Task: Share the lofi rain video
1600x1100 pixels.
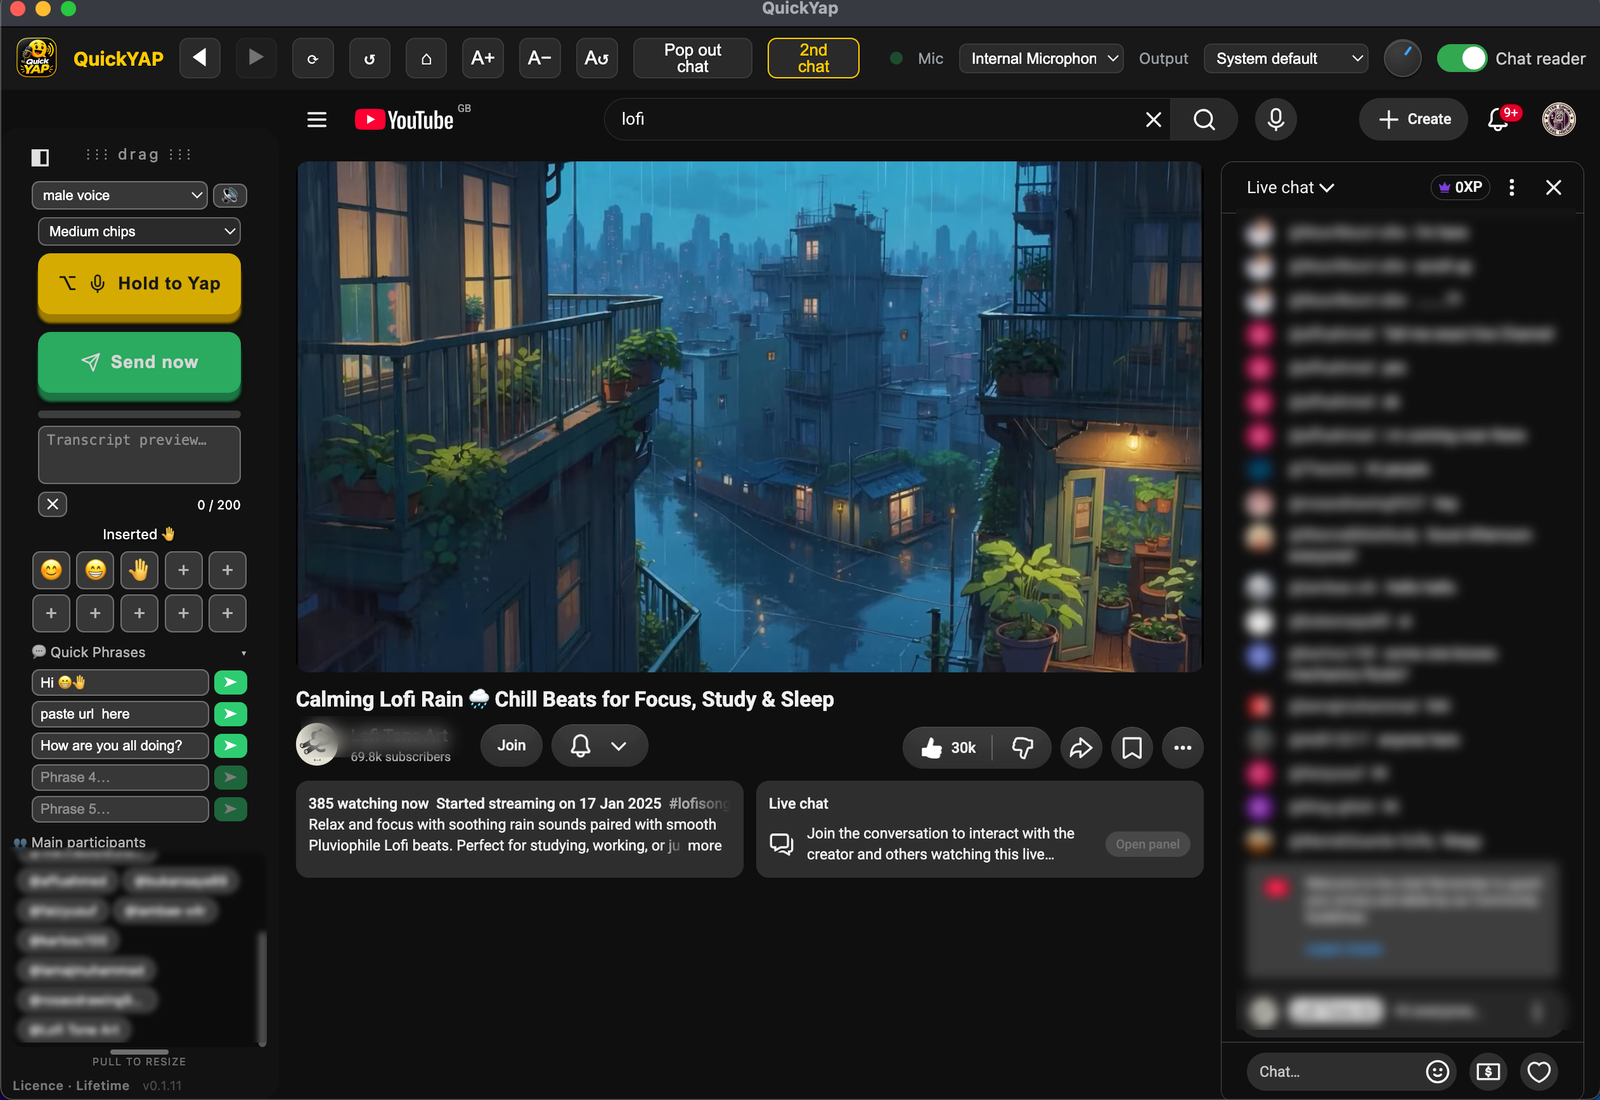Action: pyautogui.click(x=1081, y=748)
